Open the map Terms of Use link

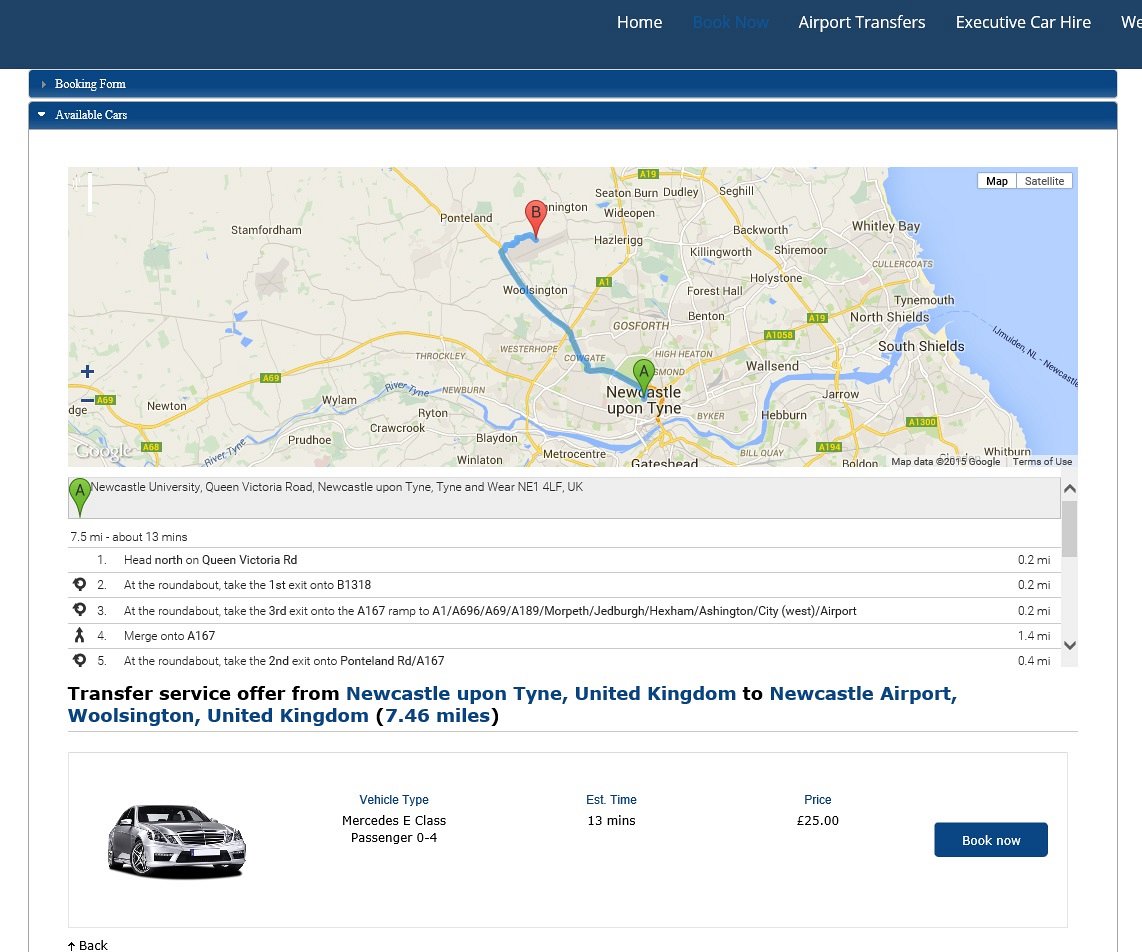coord(1042,461)
